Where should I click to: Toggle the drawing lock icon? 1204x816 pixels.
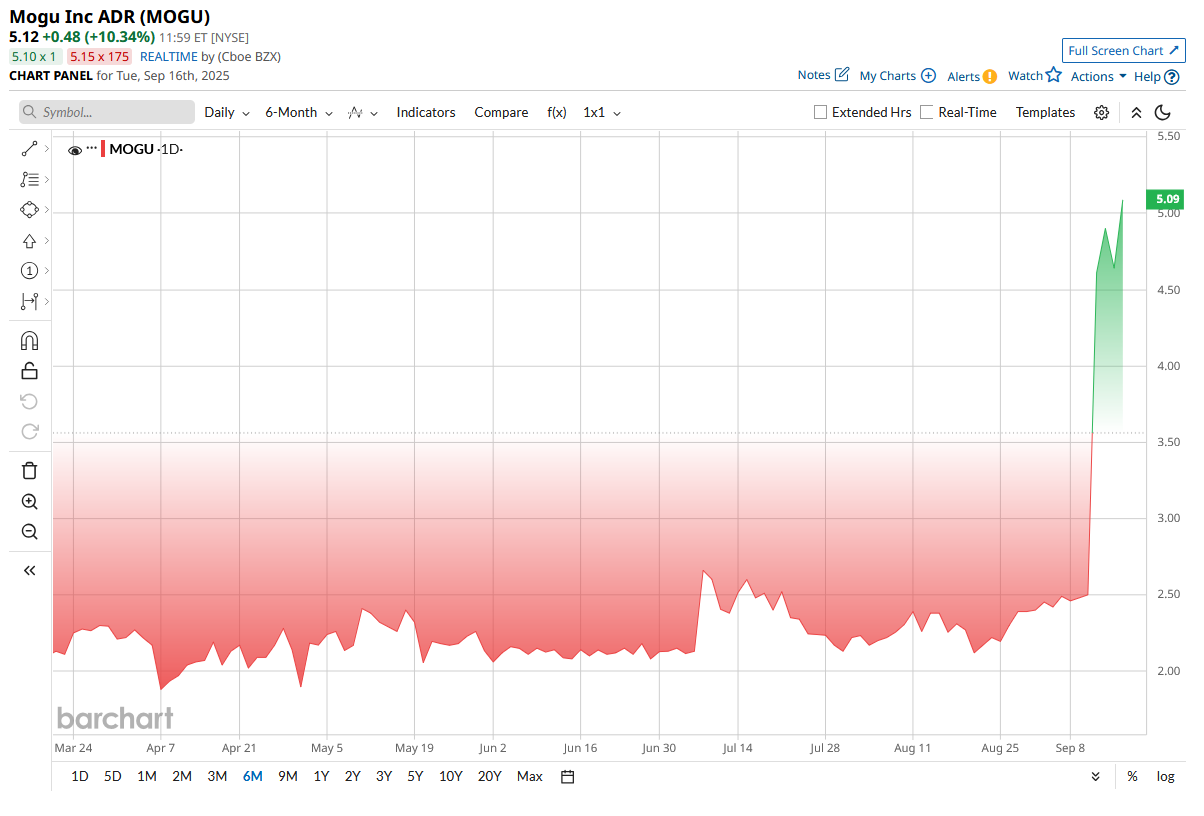[29, 371]
